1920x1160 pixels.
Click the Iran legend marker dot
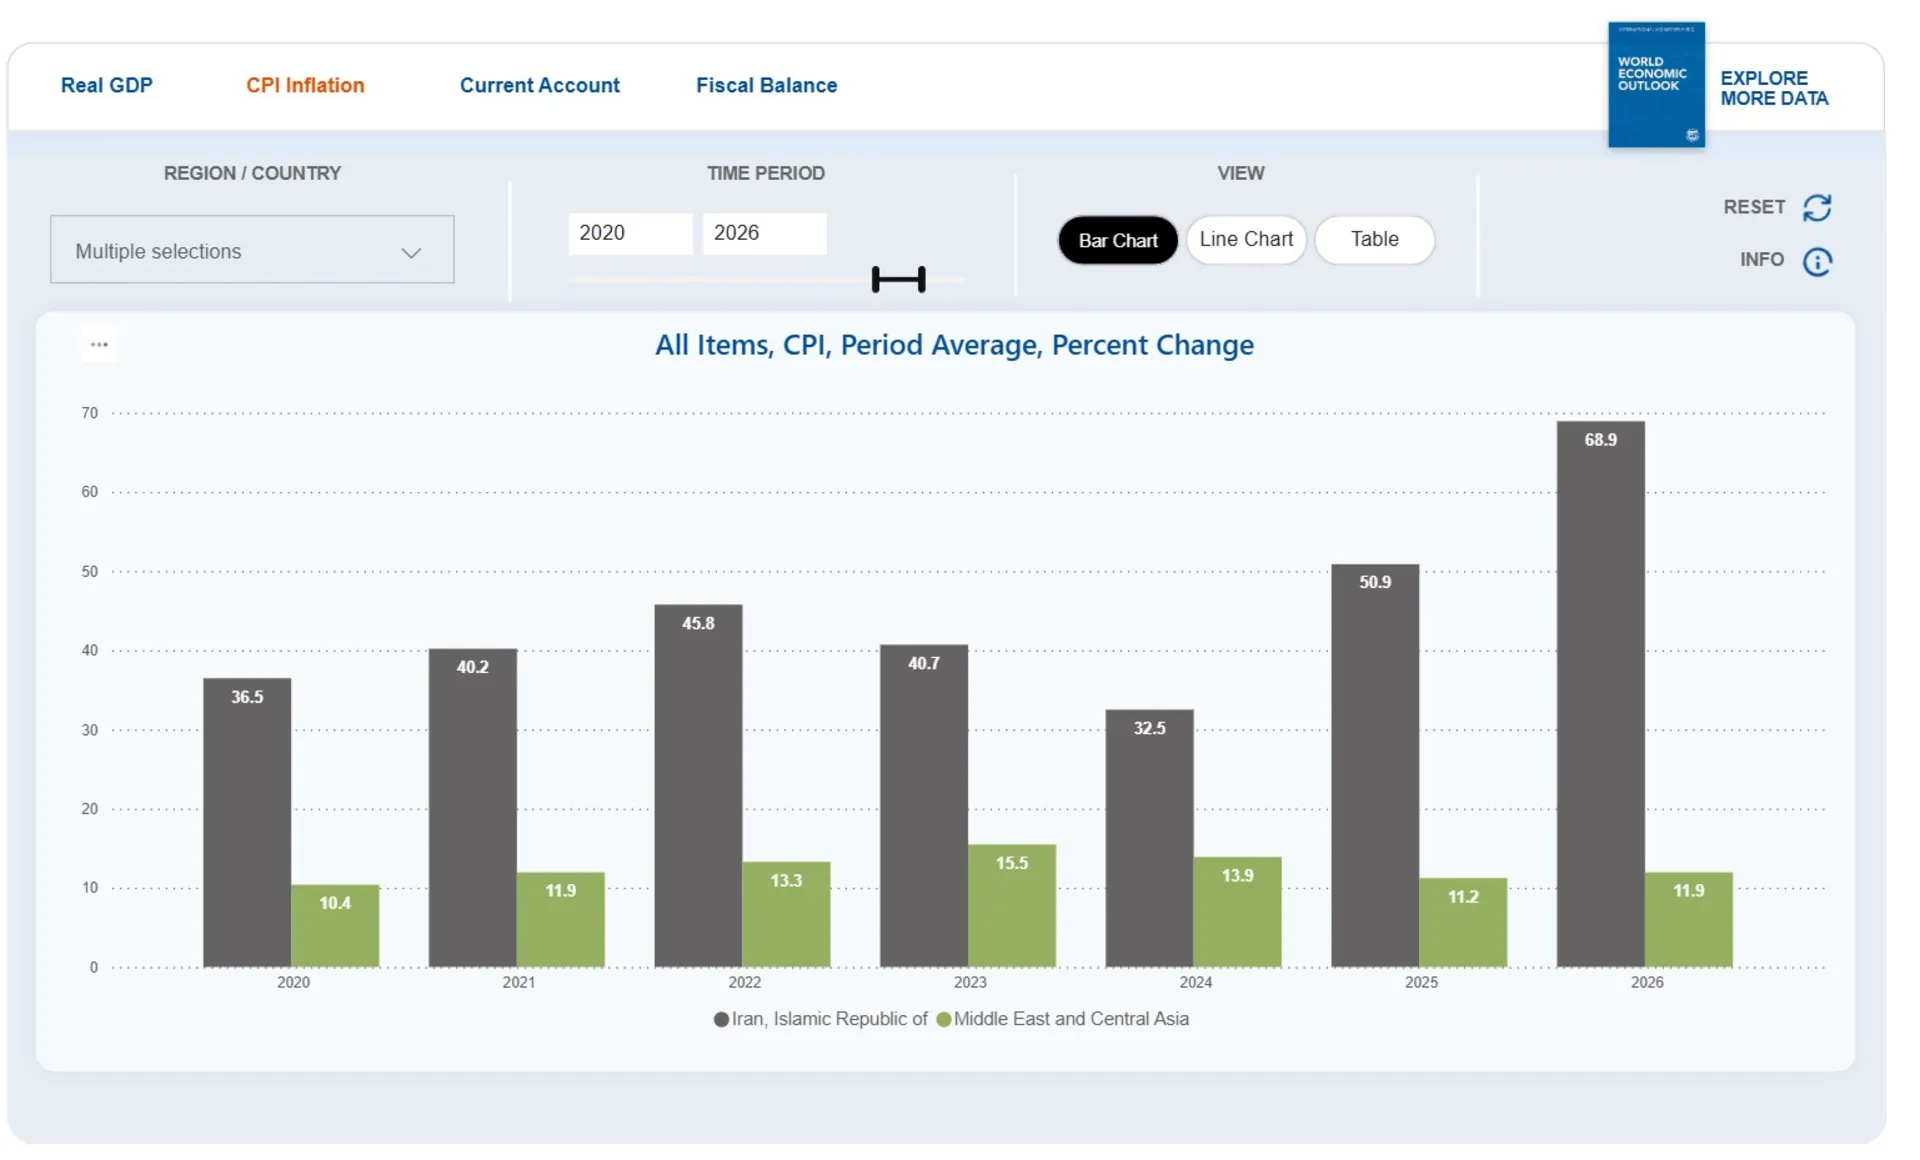coord(721,1019)
